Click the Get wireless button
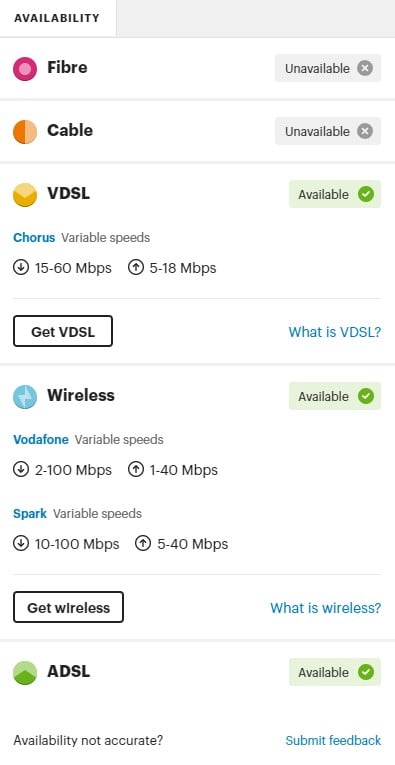The width and height of the screenshot is (395, 765). click(68, 607)
